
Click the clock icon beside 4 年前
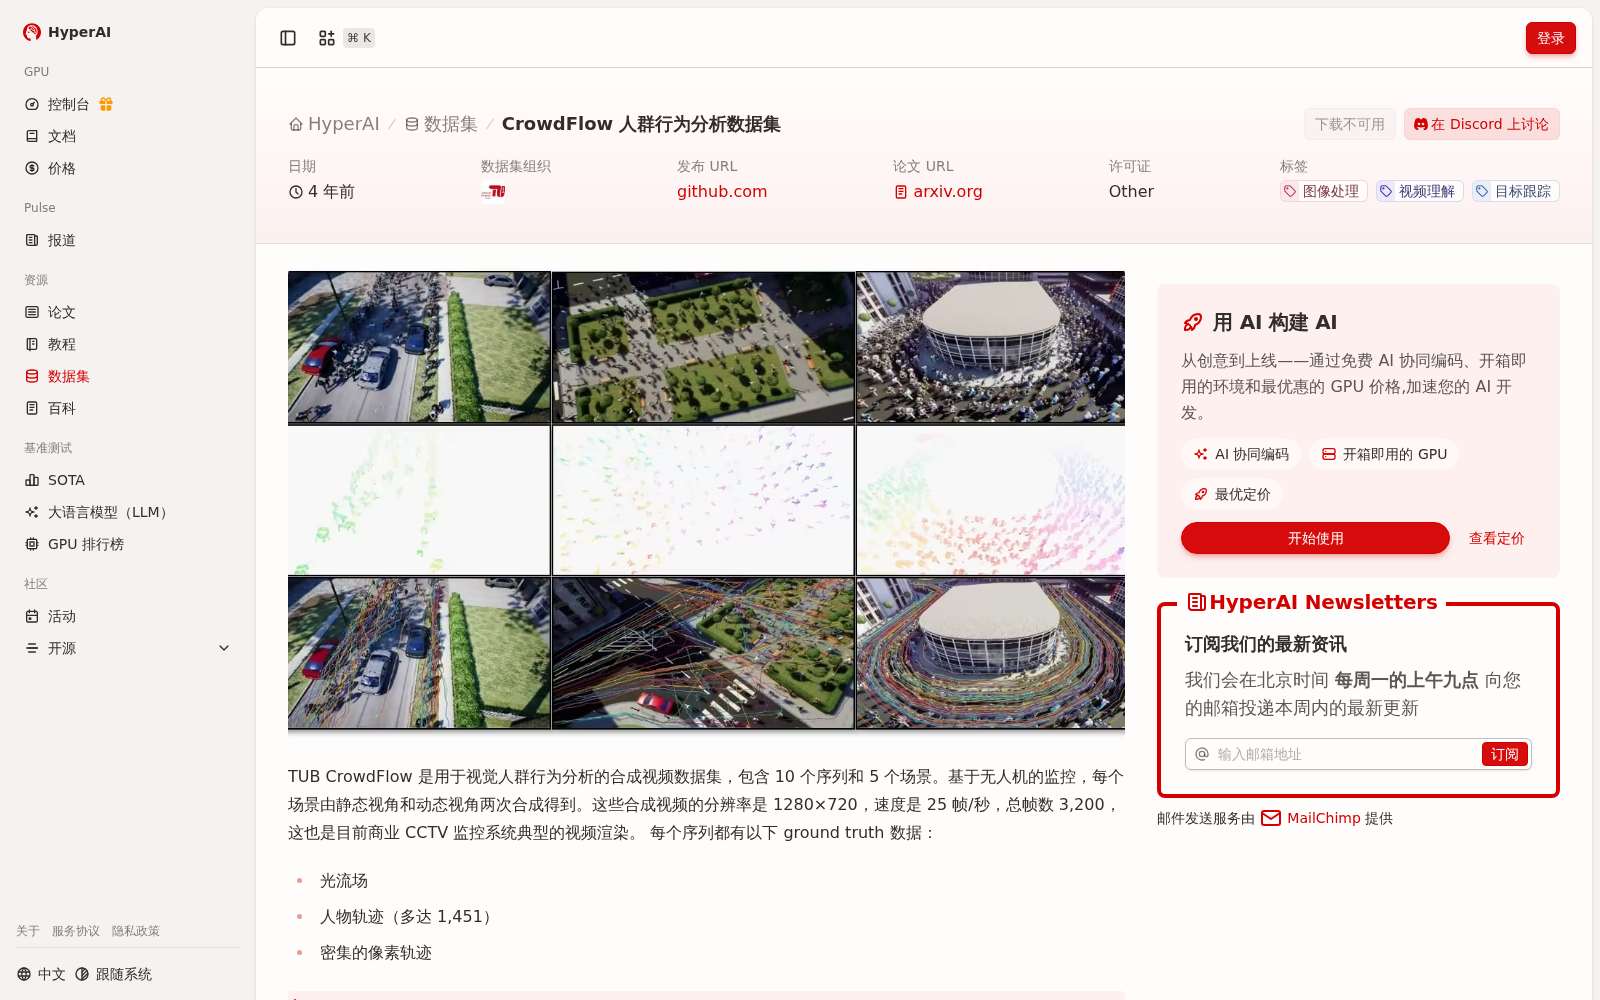296,192
